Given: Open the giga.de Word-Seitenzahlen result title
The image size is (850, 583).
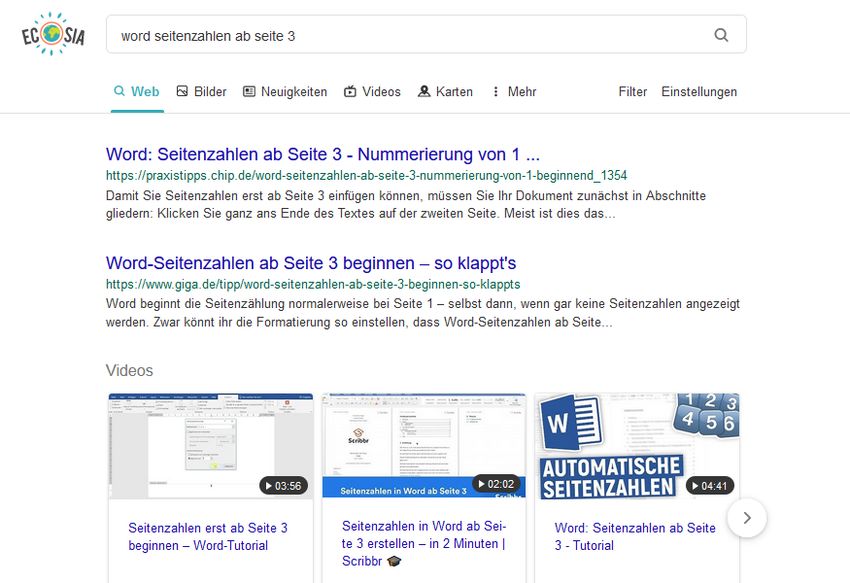Looking at the screenshot, I should point(311,263).
